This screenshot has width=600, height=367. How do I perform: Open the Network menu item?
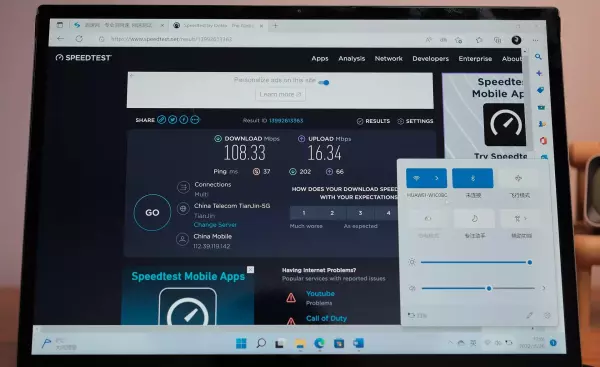point(388,59)
